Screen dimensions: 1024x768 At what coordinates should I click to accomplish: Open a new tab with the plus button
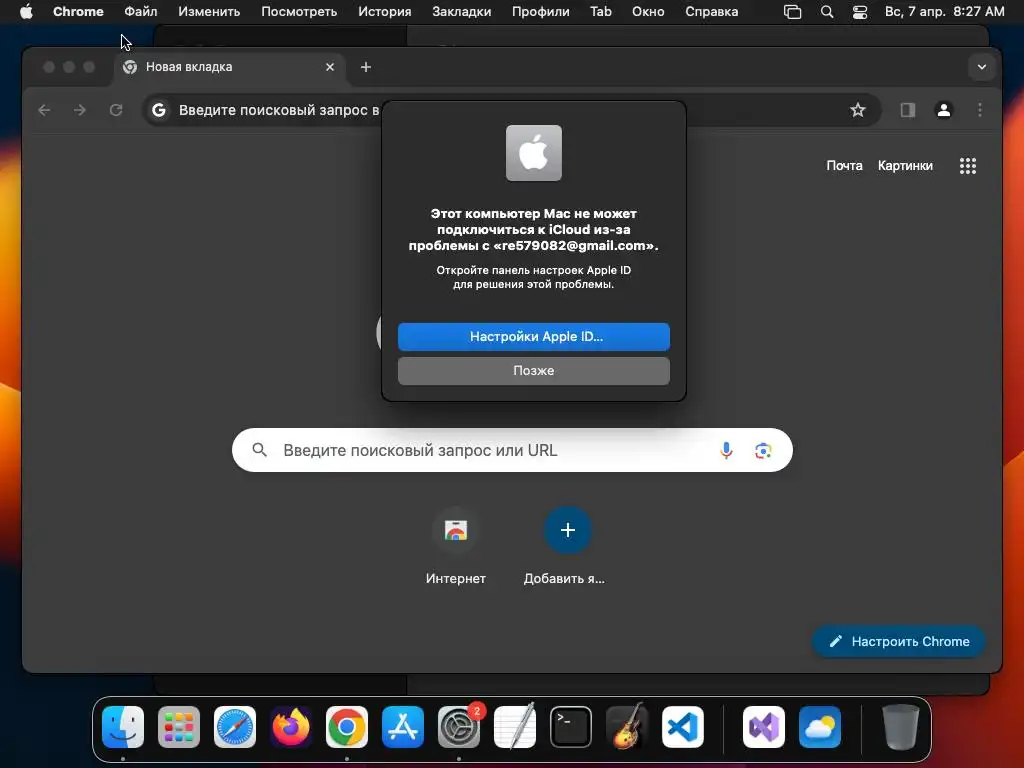point(366,67)
